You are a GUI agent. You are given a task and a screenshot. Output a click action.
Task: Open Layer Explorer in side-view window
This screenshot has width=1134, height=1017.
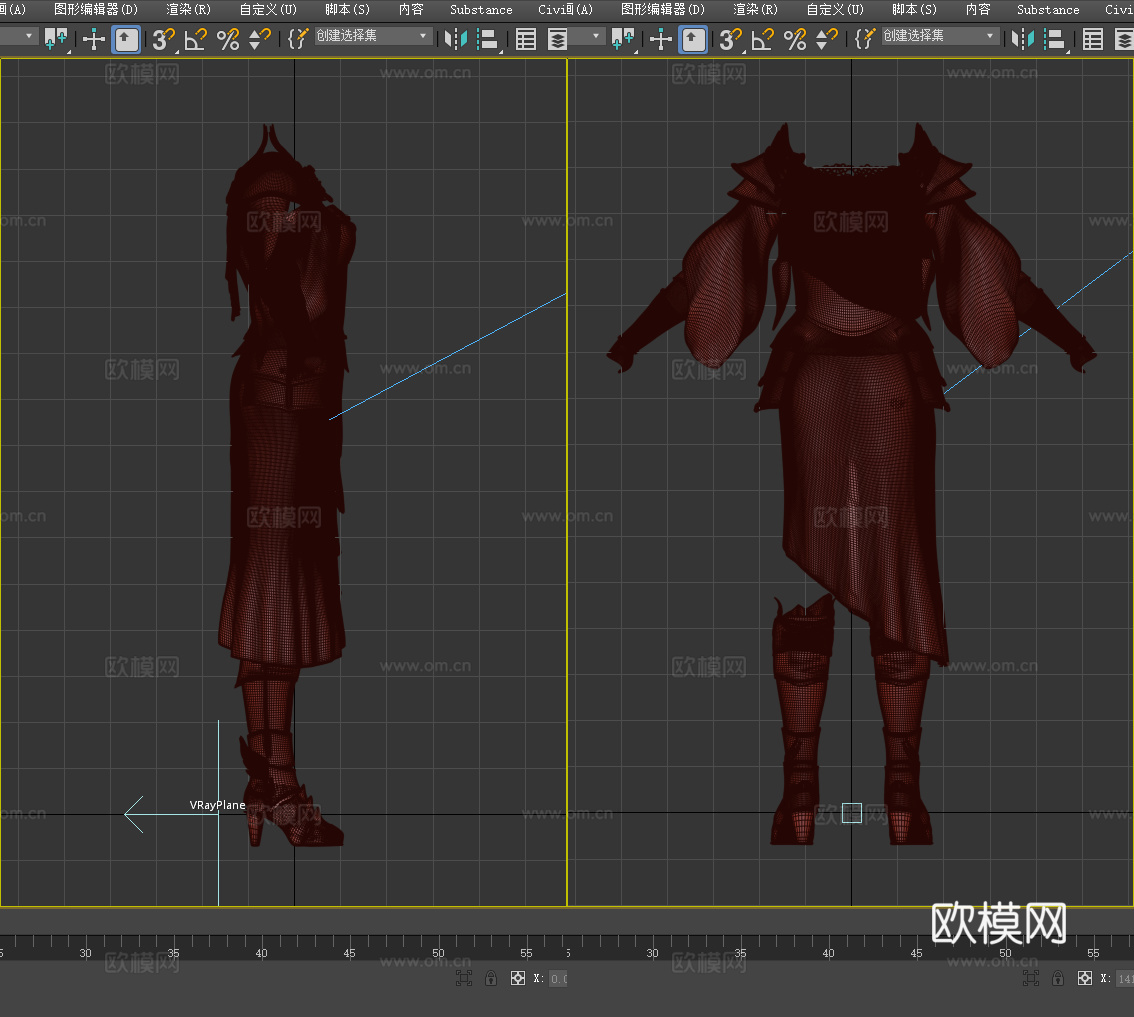click(x=557, y=38)
